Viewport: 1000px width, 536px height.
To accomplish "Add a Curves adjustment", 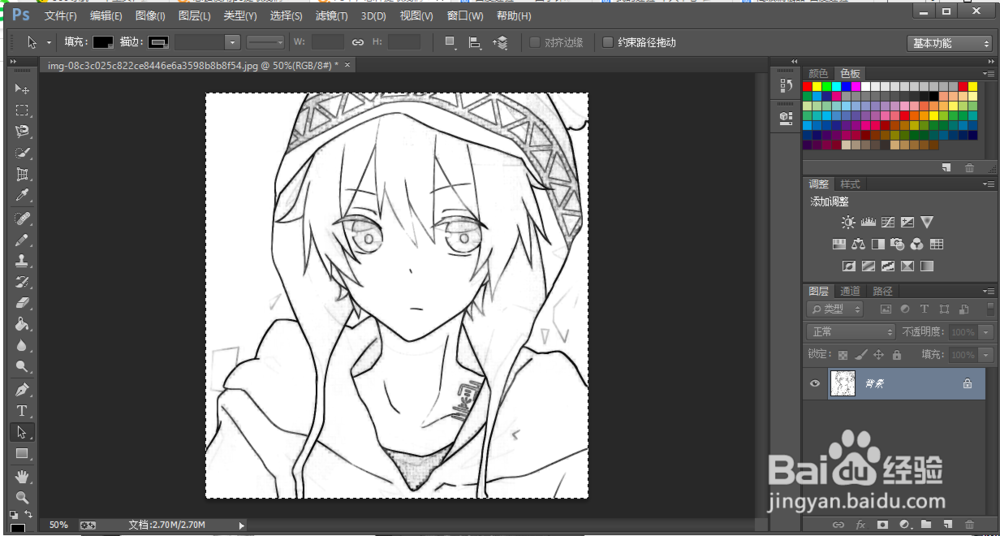I will point(888,222).
